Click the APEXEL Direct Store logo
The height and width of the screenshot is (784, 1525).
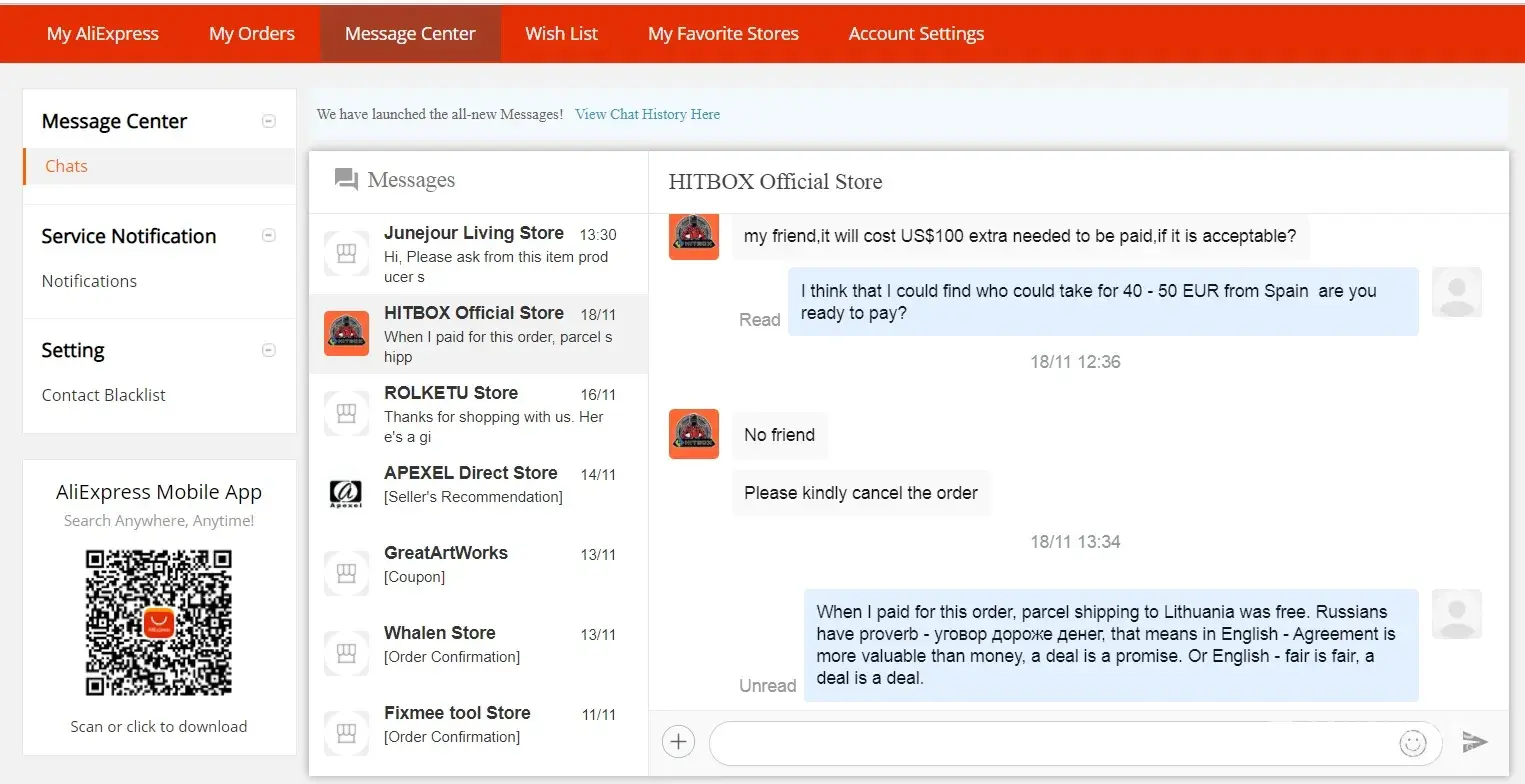(346, 493)
